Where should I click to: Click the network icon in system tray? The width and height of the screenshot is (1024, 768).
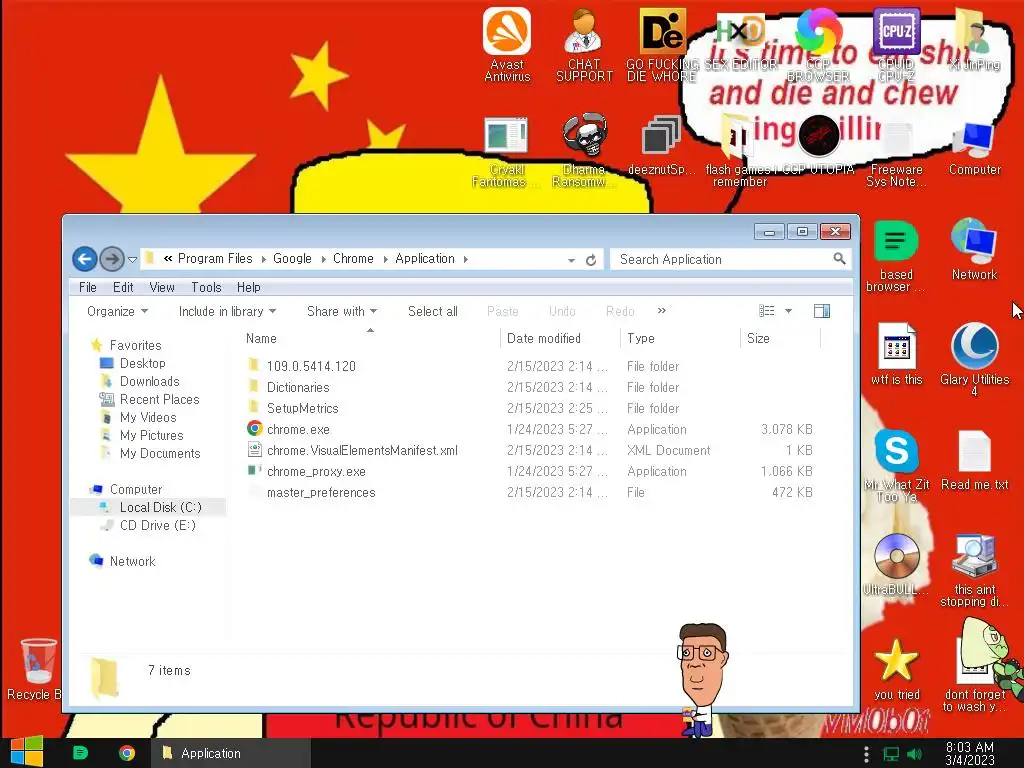coord(891,754)
